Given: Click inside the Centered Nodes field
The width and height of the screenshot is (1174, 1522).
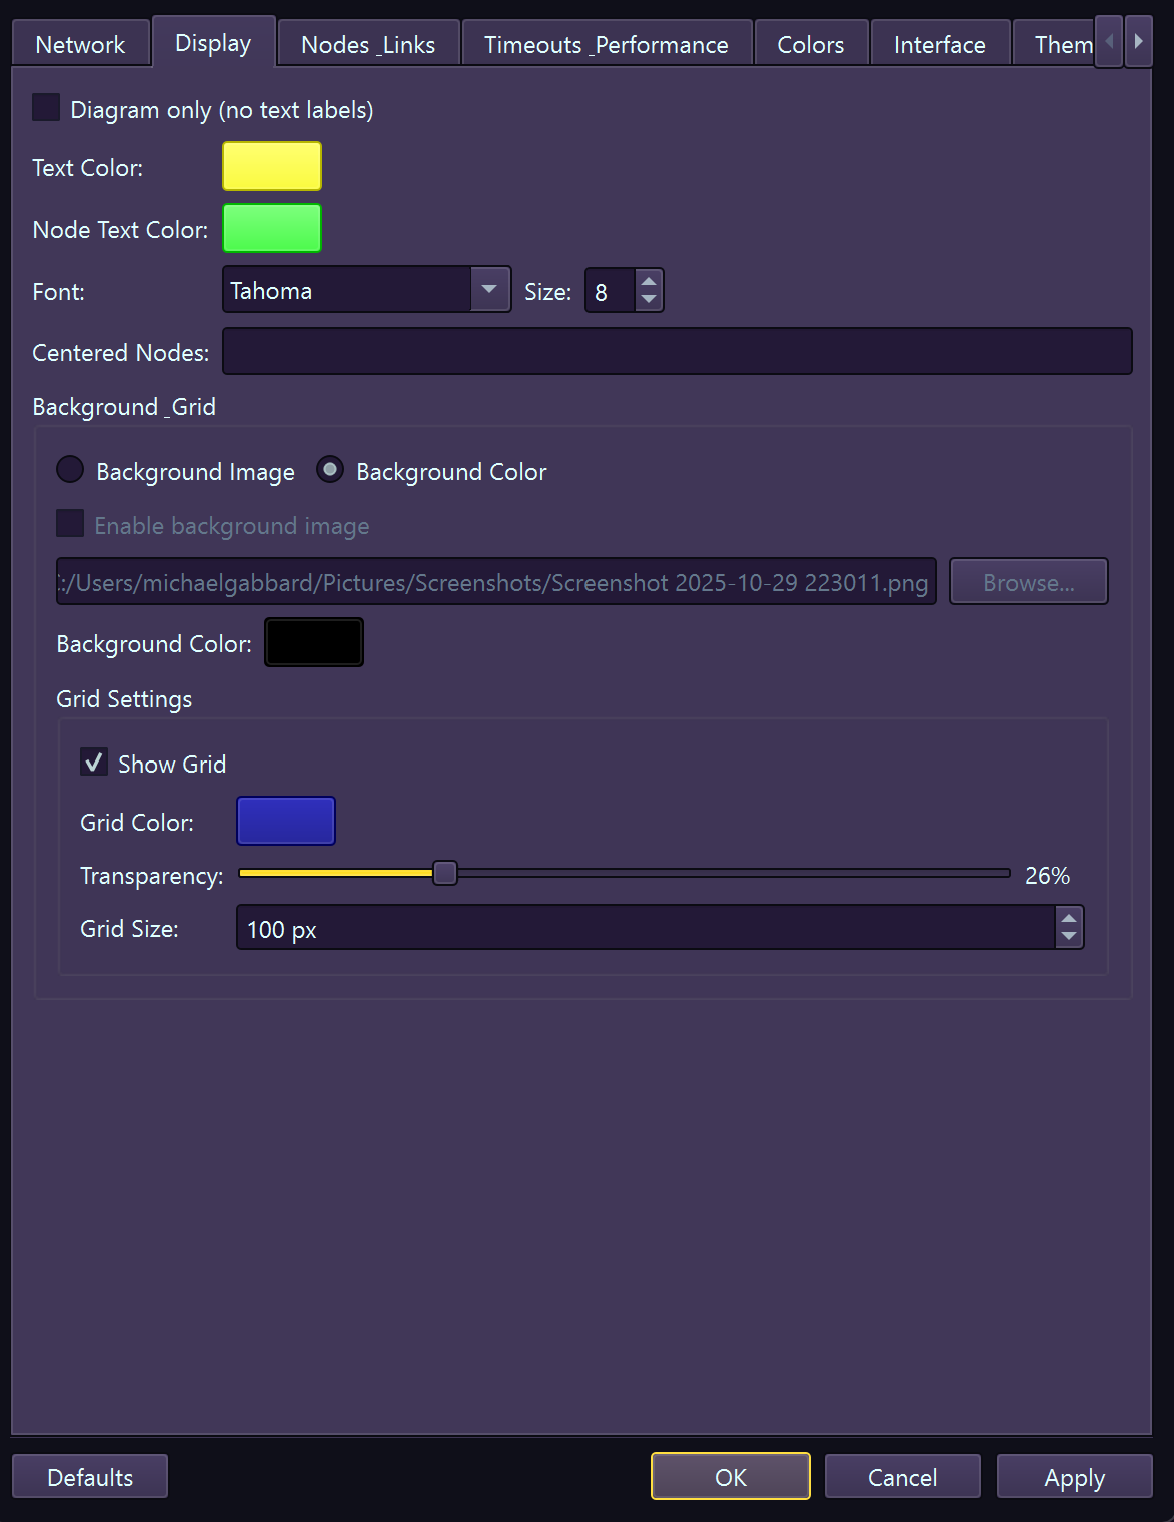Looking at the screenshot, I should [677, 351].
